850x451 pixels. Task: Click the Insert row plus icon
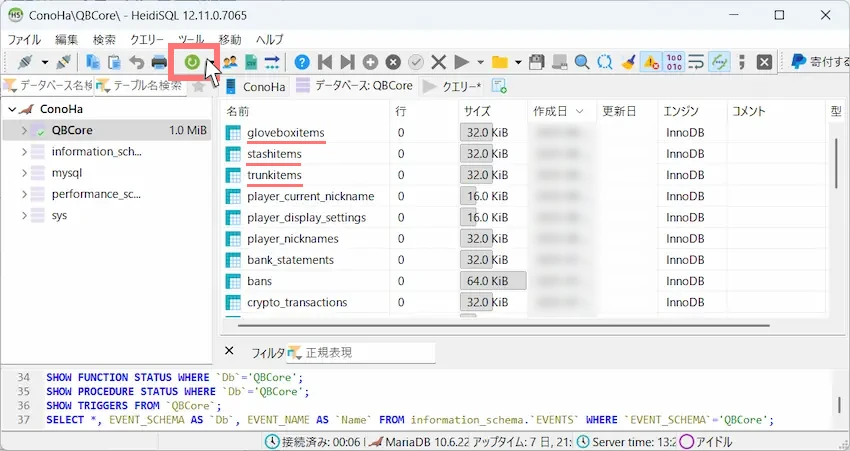point(370,62)
